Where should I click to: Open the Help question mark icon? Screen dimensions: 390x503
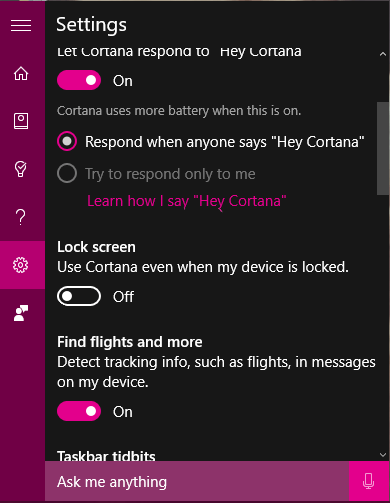(21, 217)
